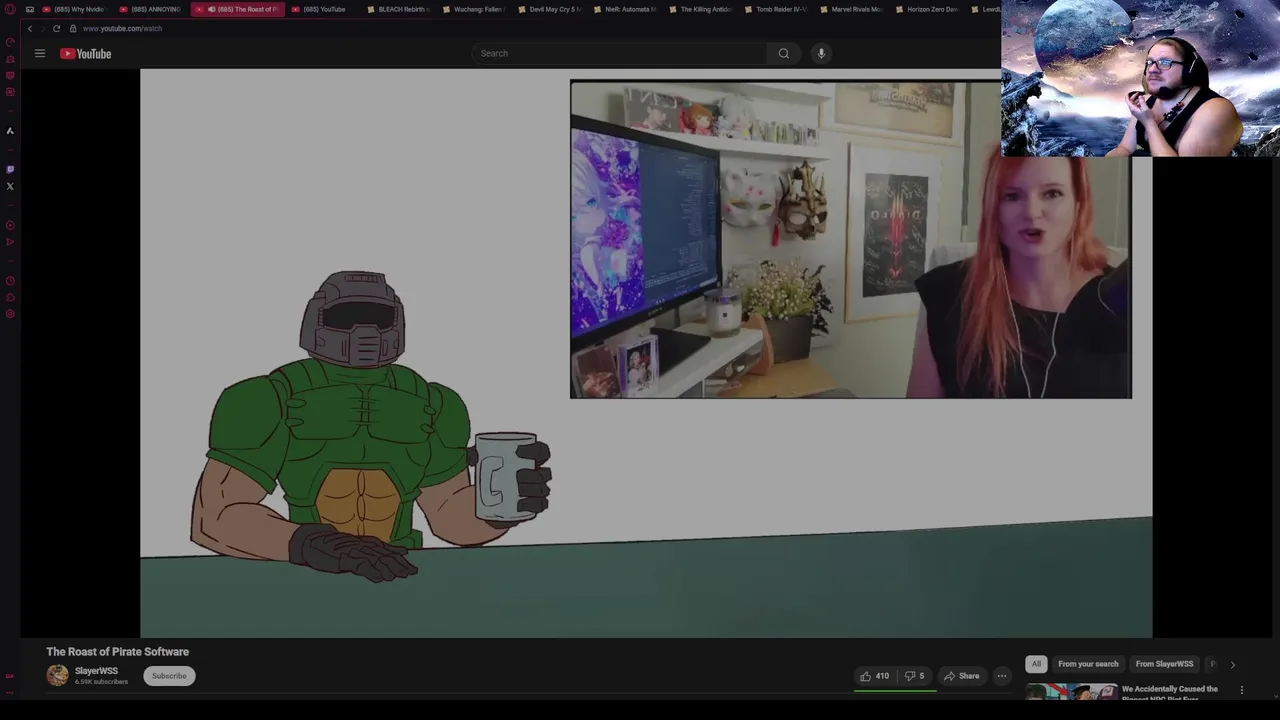Image resolution: width=1280 pixels, height=720 pixels.
Task: Open We Accidentally Caused video thumbnail
Action: tap(1071, 692)
